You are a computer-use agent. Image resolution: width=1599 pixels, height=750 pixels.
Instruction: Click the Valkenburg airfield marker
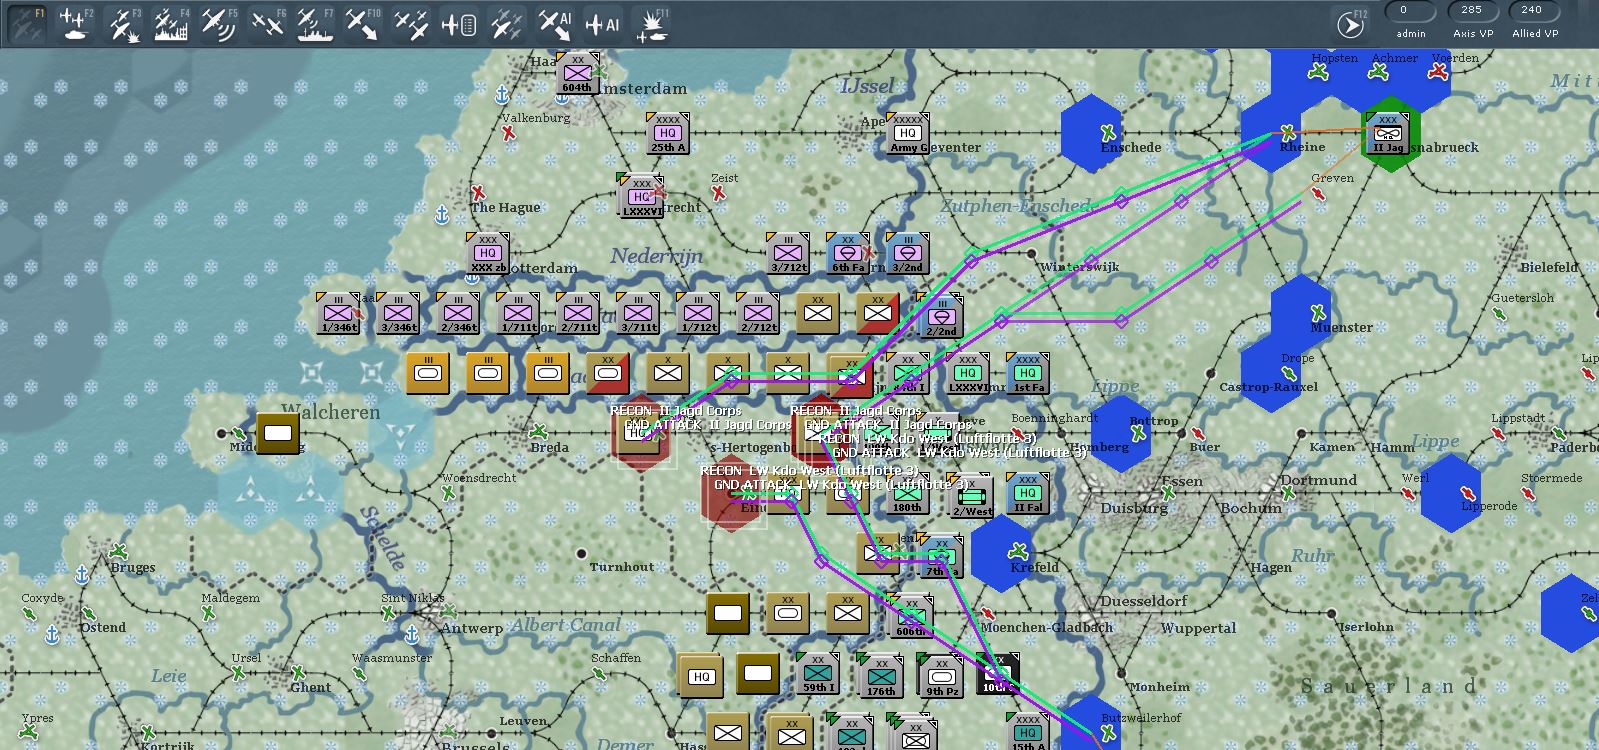(x=510, y=132)
